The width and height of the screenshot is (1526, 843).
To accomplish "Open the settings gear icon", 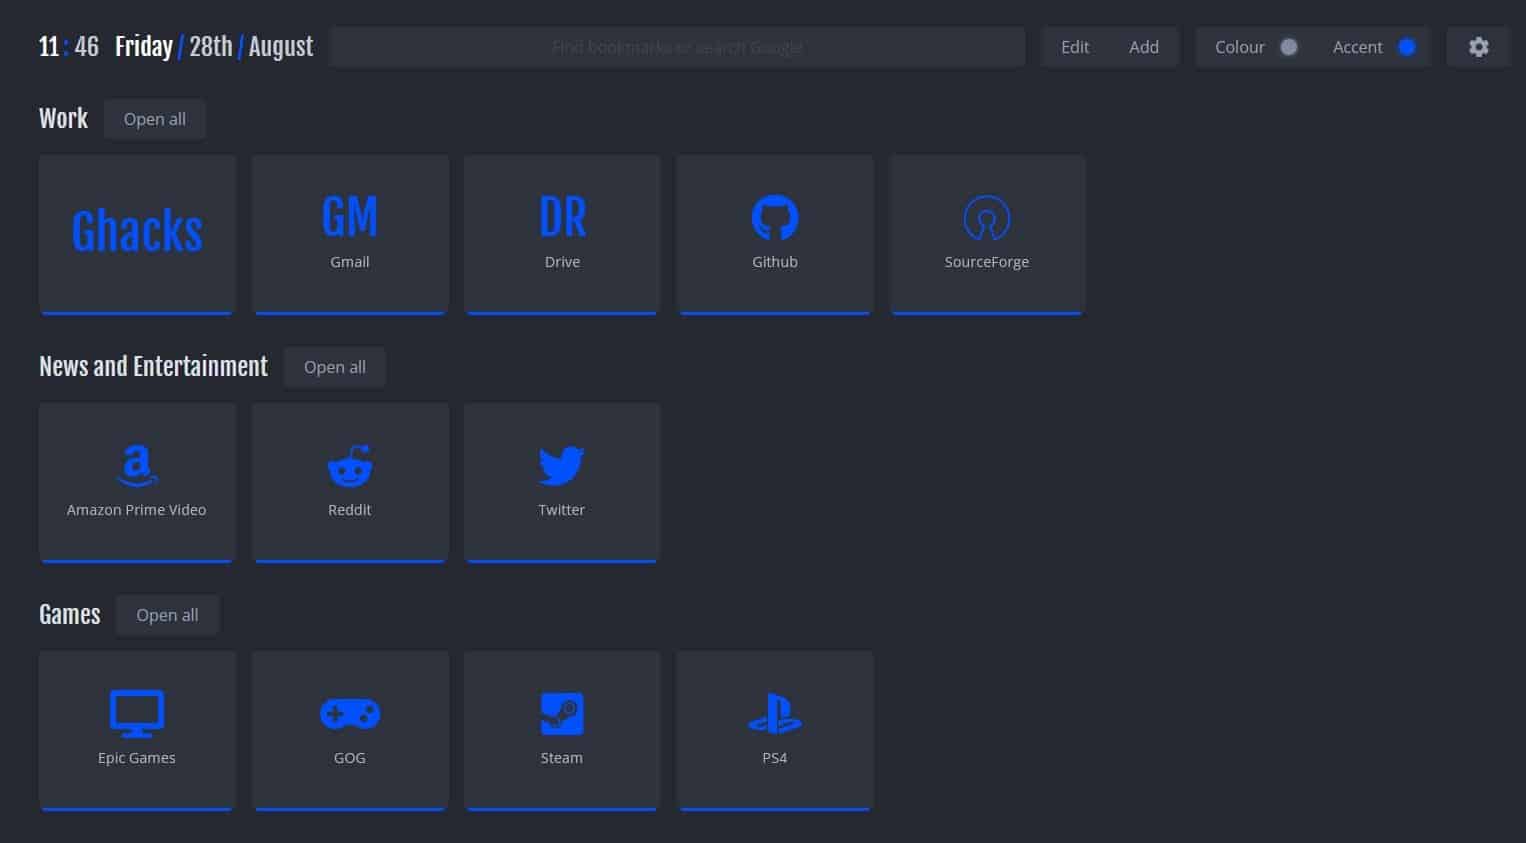I will (x=1478, y=46).
